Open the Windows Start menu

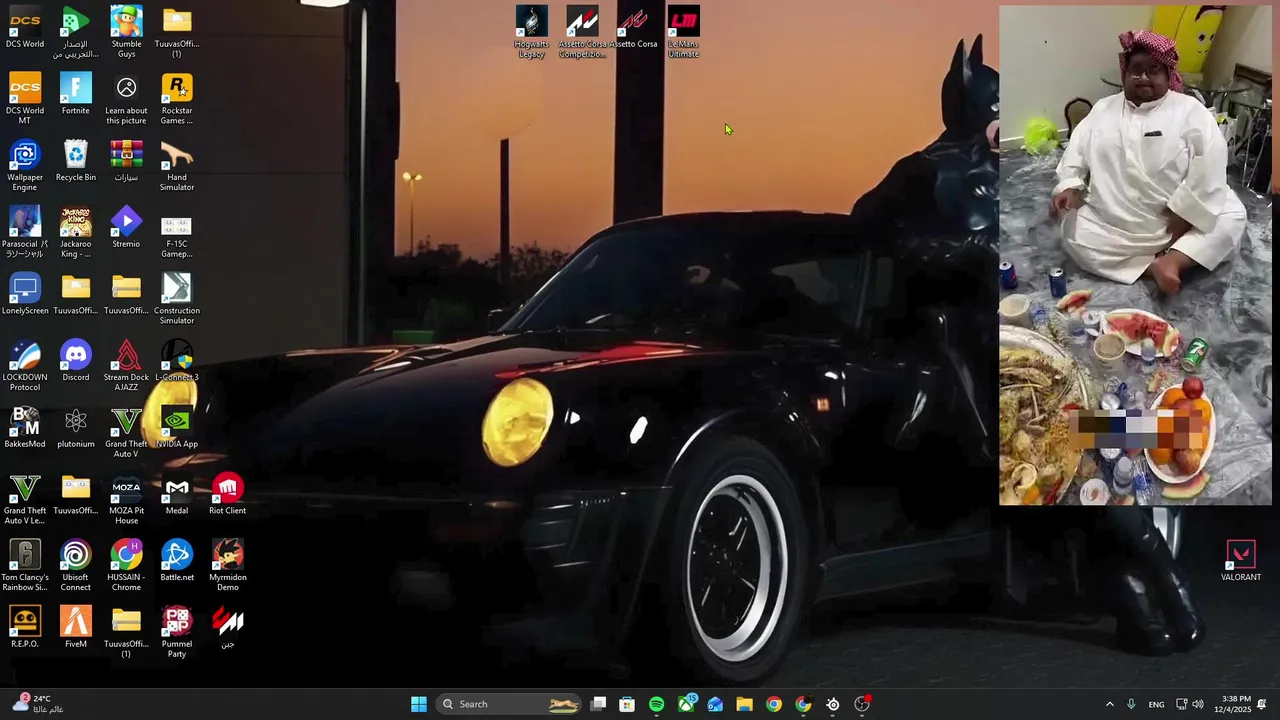point(419,704)
